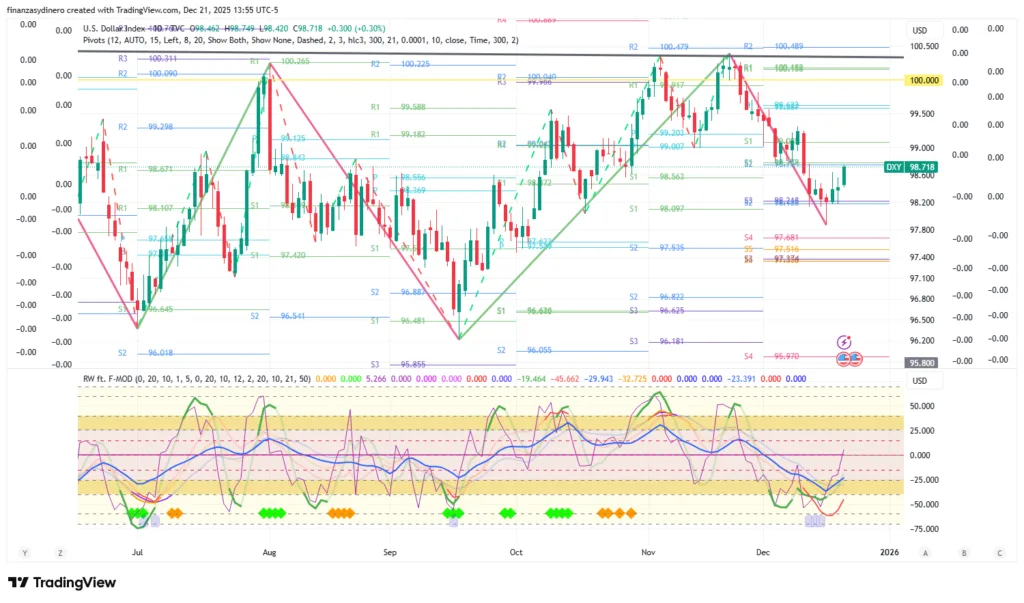Click green diamond signal cluster below August

[x=271, y=513]
